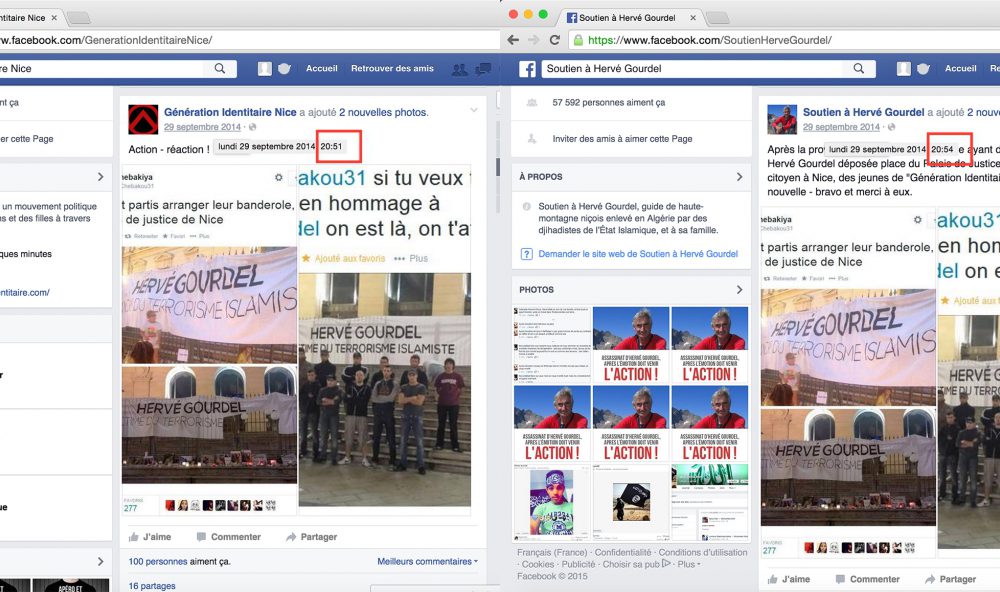Click Commenter under the right post
1000x592 pixels.
click(x=867, y=579)
